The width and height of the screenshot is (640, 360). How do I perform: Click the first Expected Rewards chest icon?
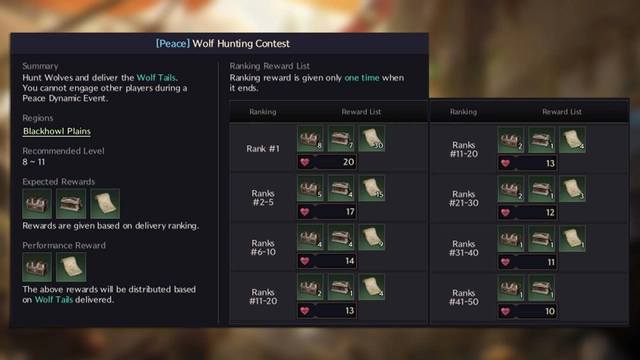point(37,204)
